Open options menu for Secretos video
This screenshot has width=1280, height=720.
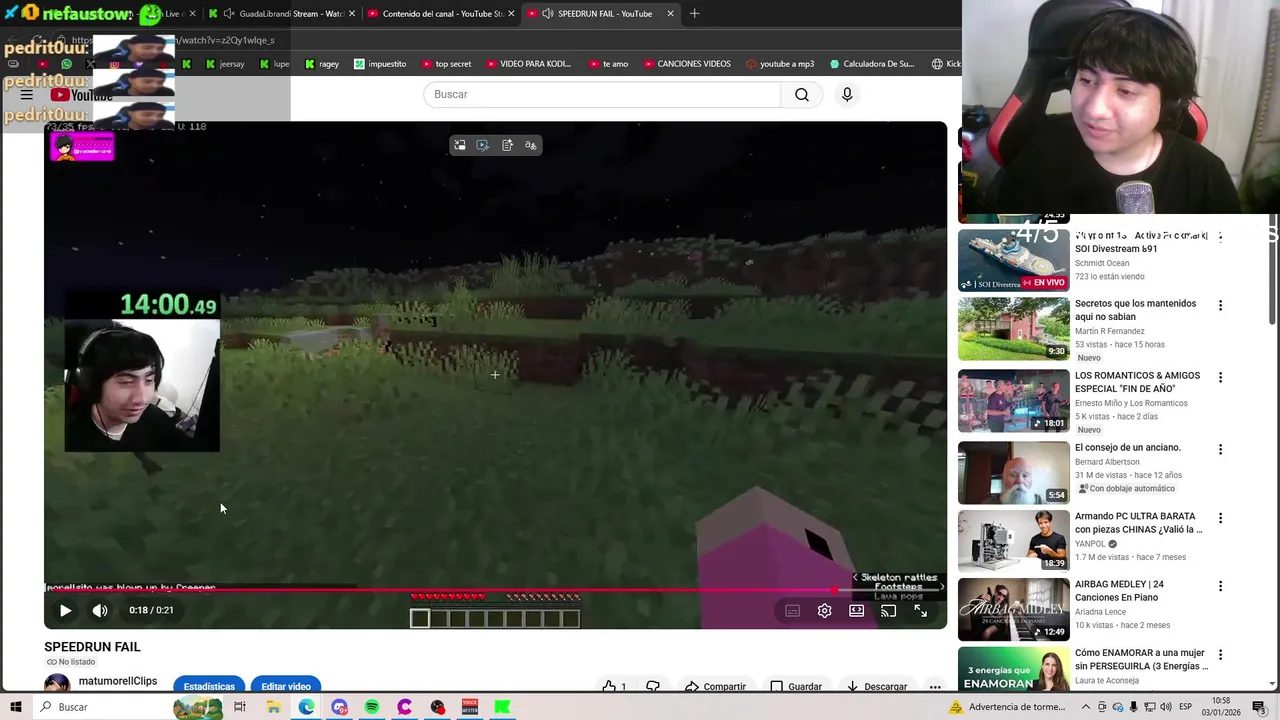click(x=1220, y=305)
